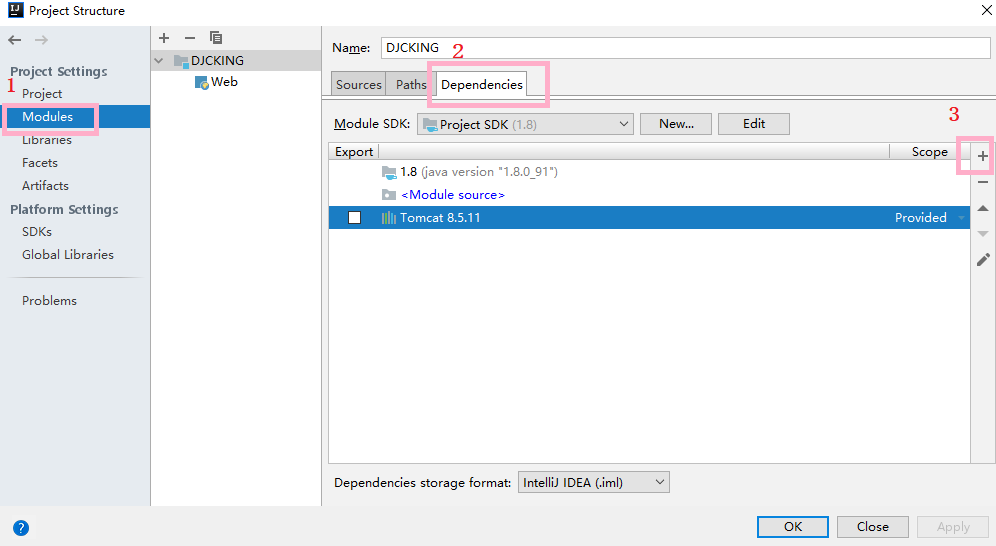Remove selected module with the minus icon
996x546 pixels.
189,38
